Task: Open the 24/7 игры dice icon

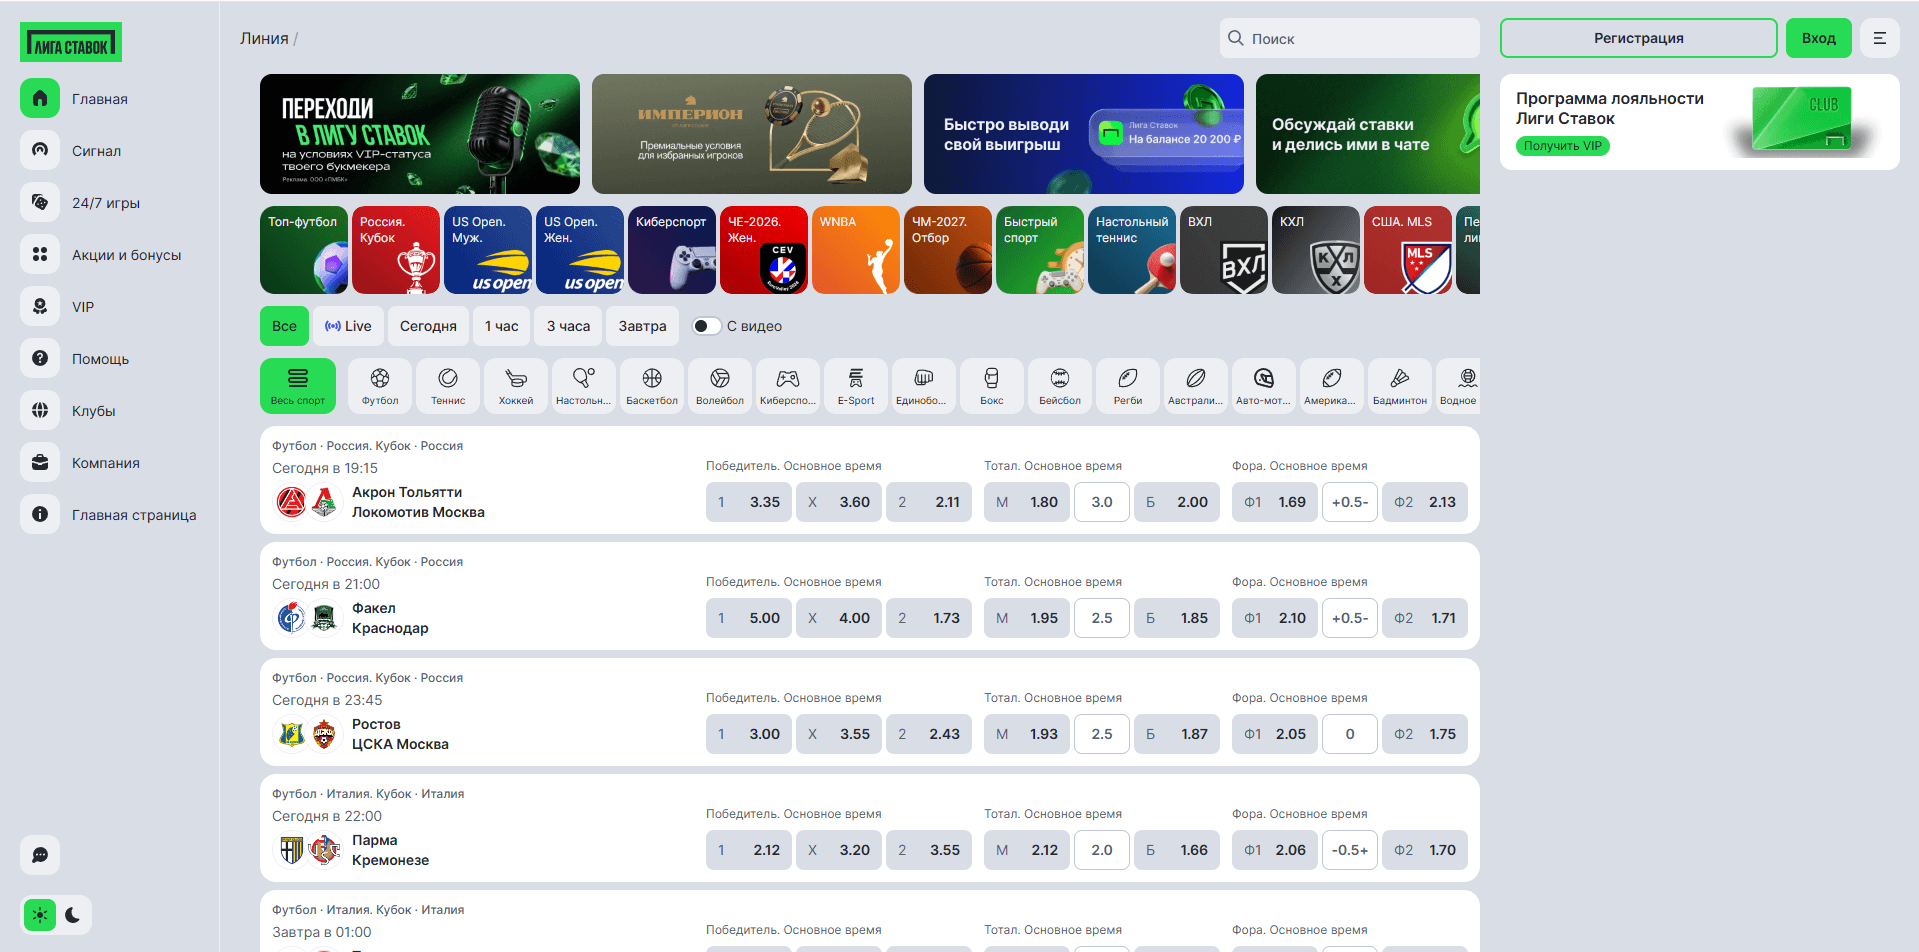Action: pos(40,202)
